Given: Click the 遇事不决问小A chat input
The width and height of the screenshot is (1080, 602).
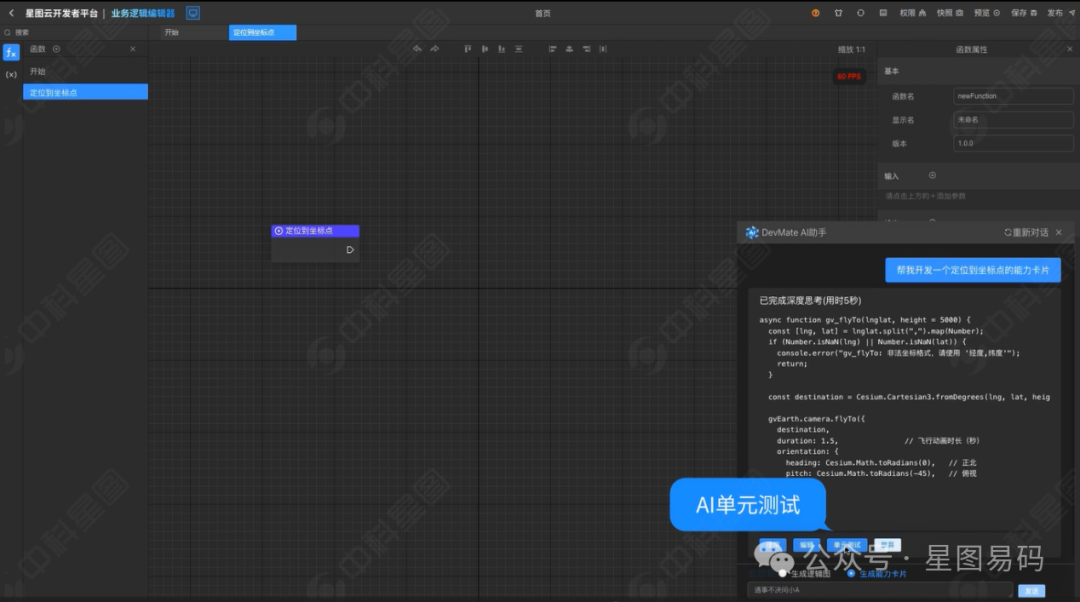Looking at the screenshot, I should [x=880, y=590].
